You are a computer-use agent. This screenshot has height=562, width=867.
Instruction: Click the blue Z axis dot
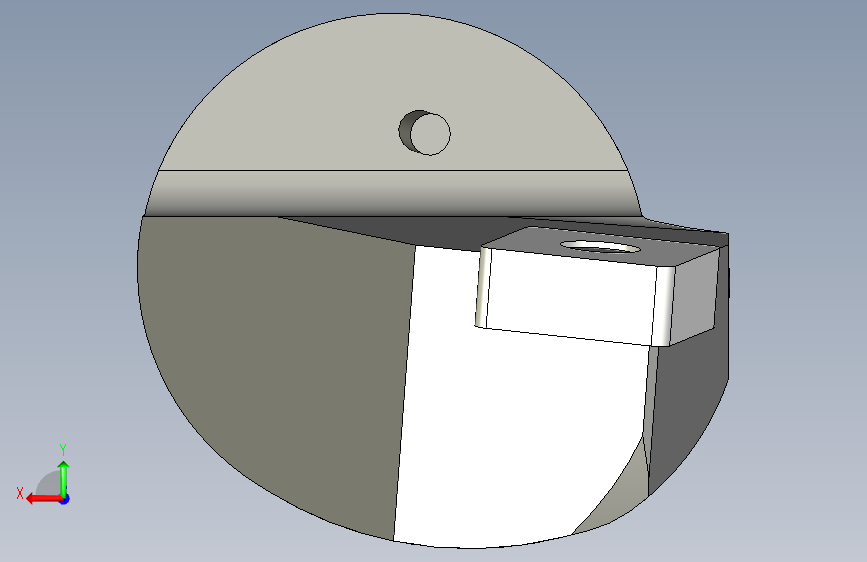coord(65,499)
